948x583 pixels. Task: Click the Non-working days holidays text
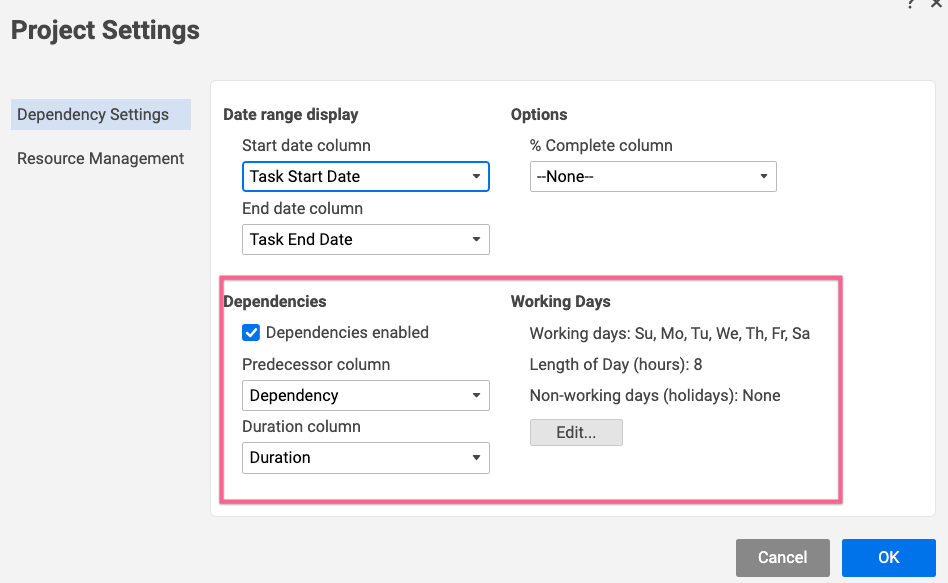(654, 396)
